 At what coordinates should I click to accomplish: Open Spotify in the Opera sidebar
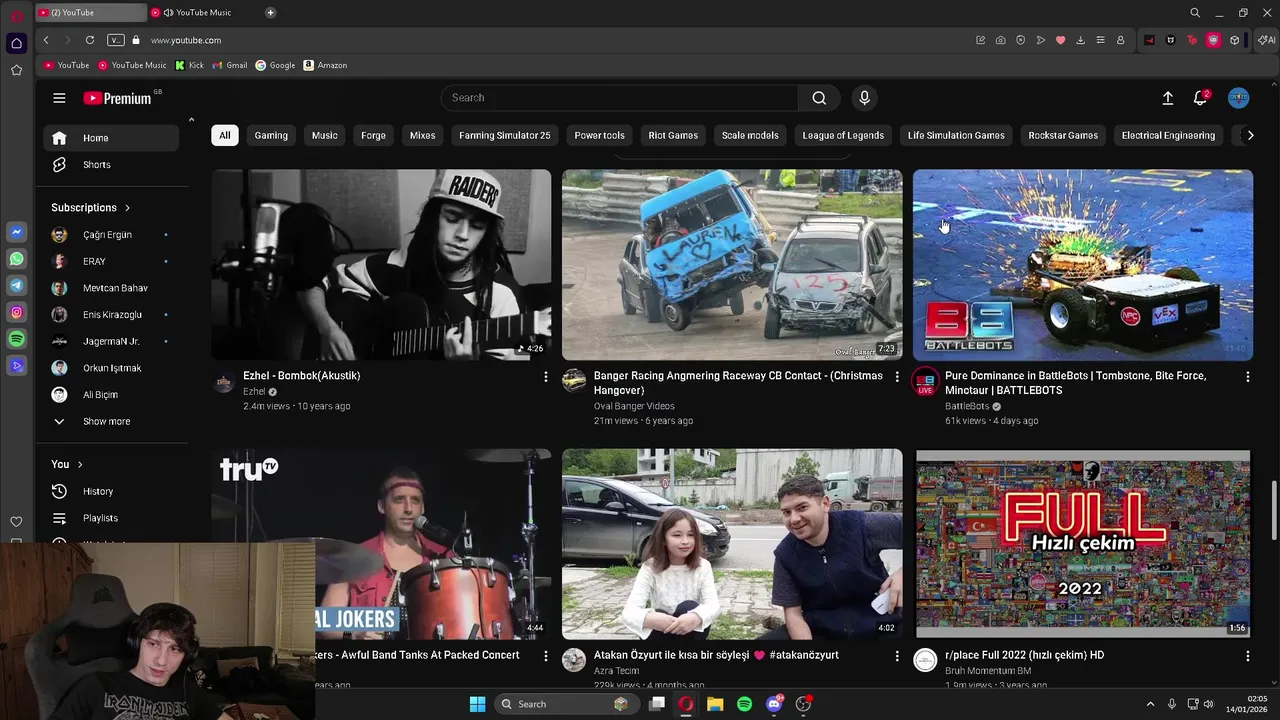pos(16,340)
